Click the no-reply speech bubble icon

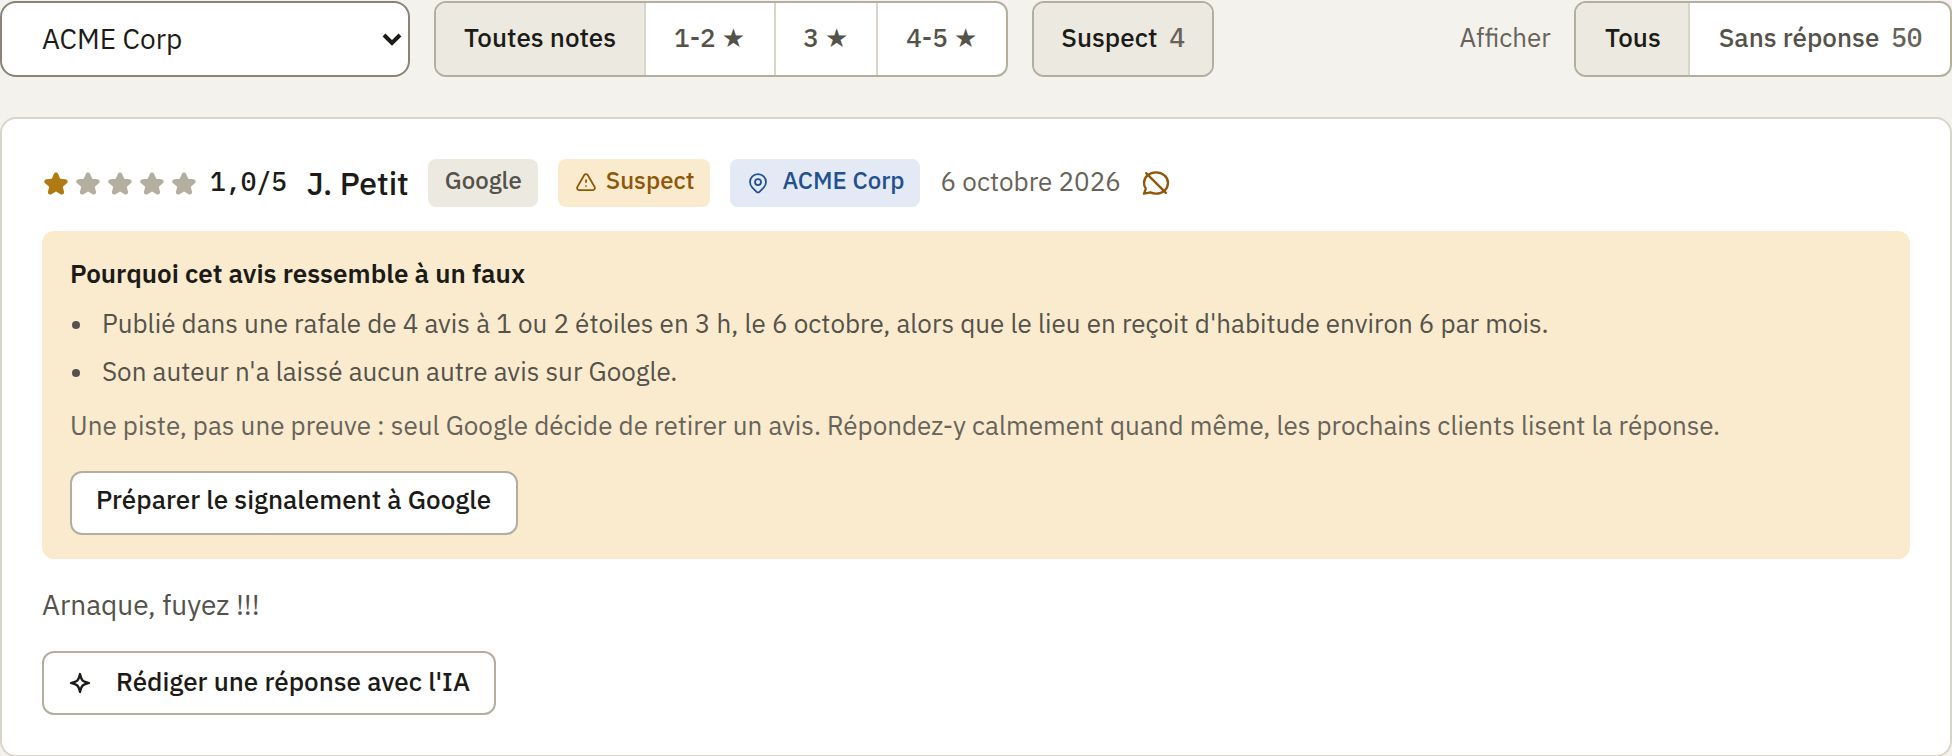coord(1156,183)
